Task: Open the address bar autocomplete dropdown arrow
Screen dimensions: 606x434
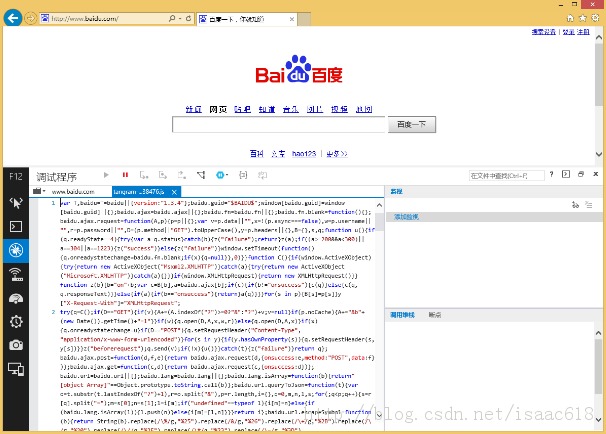Action: (180, 18)
